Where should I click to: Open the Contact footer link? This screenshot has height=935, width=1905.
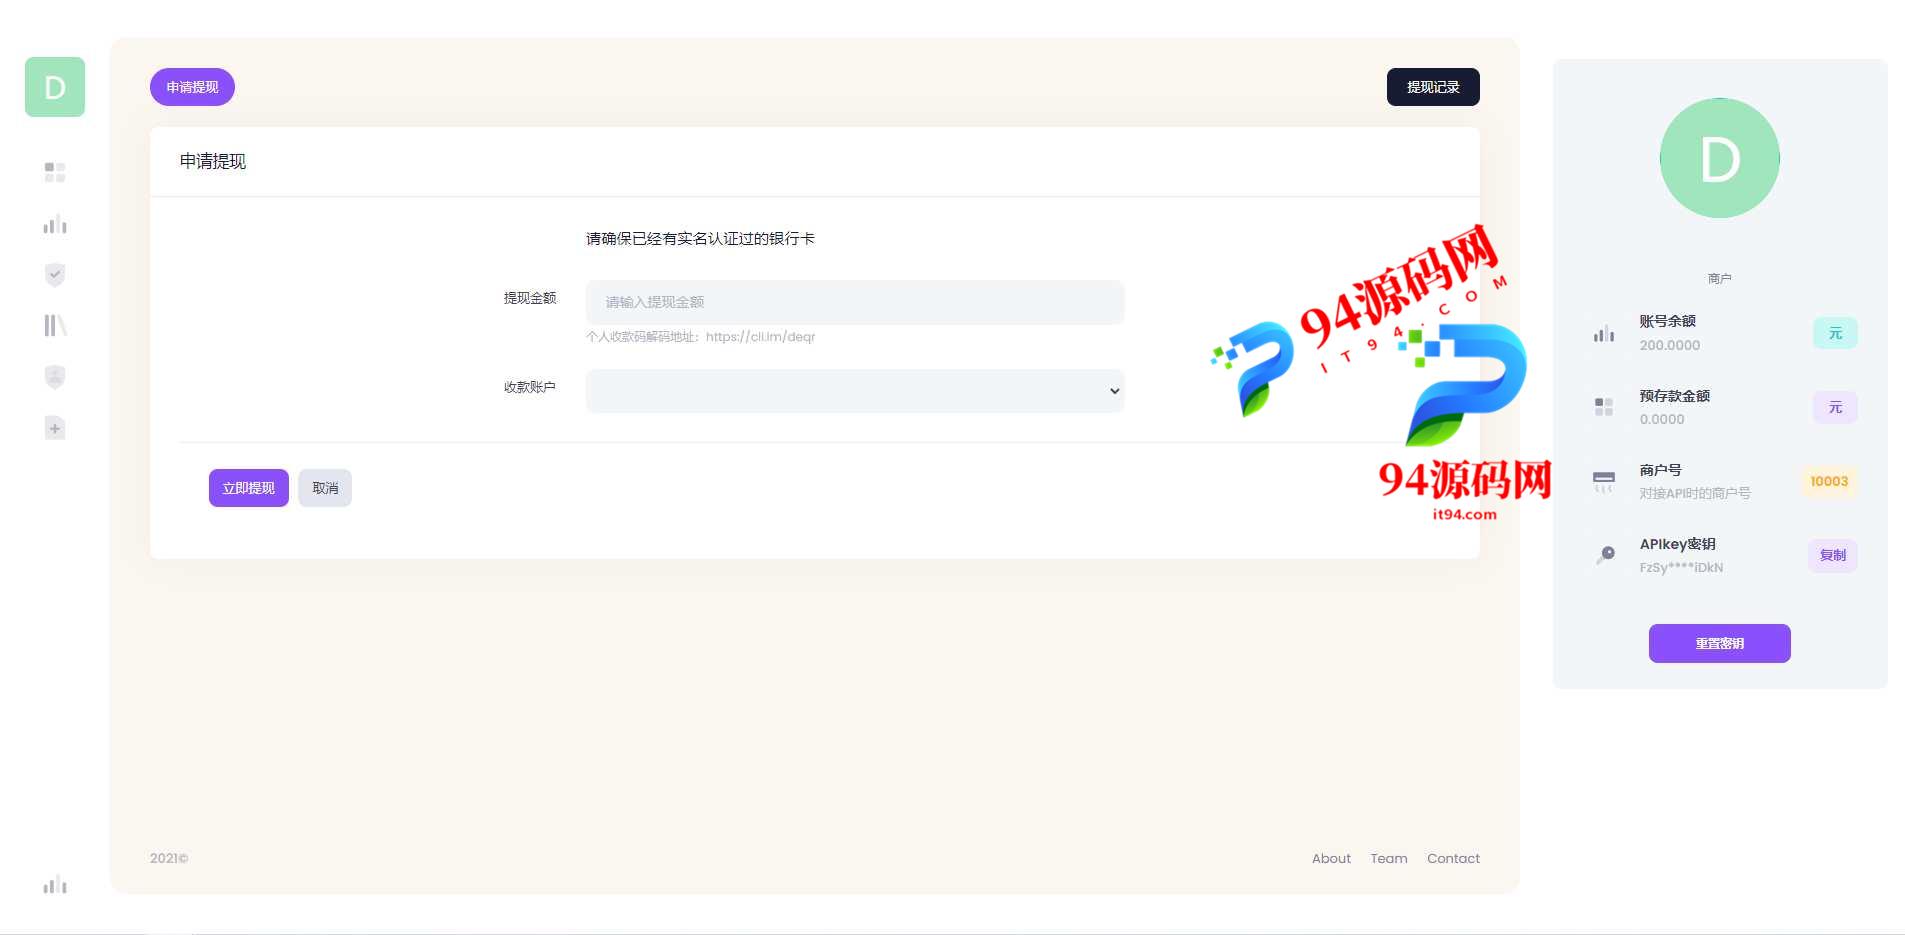pos(1453,858)
